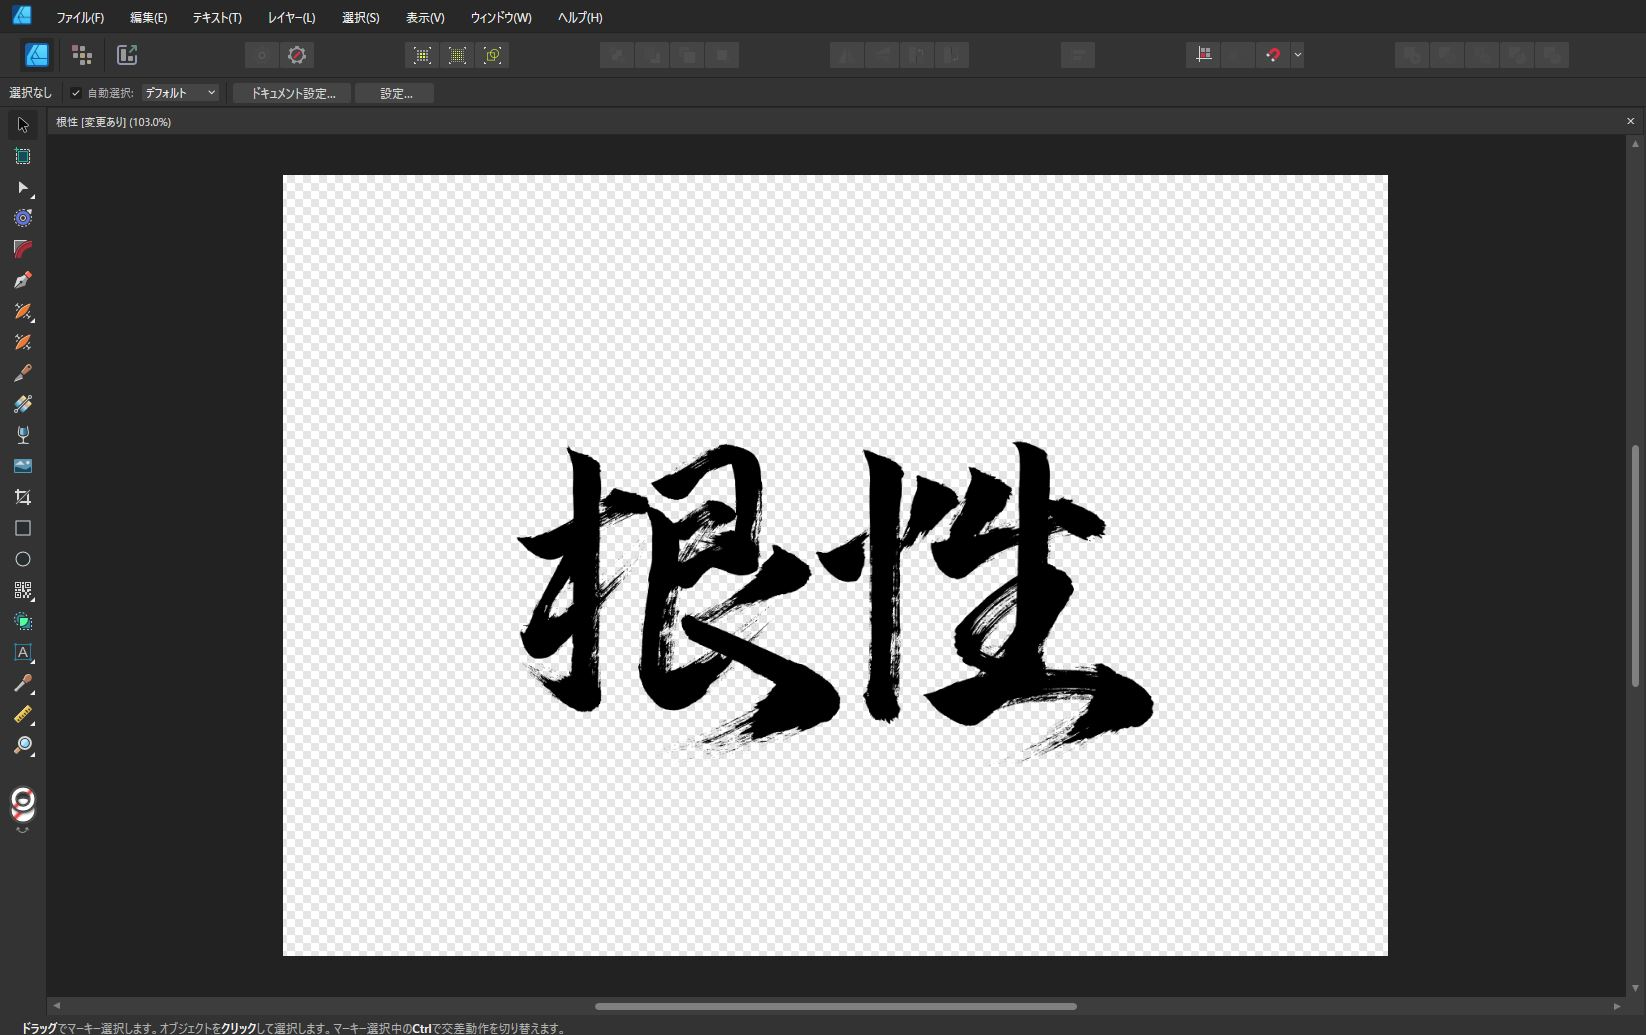Viewport: 1646px width, 1035px height.
Task: Select the Crop tool
Action: (x=22, y=497)
